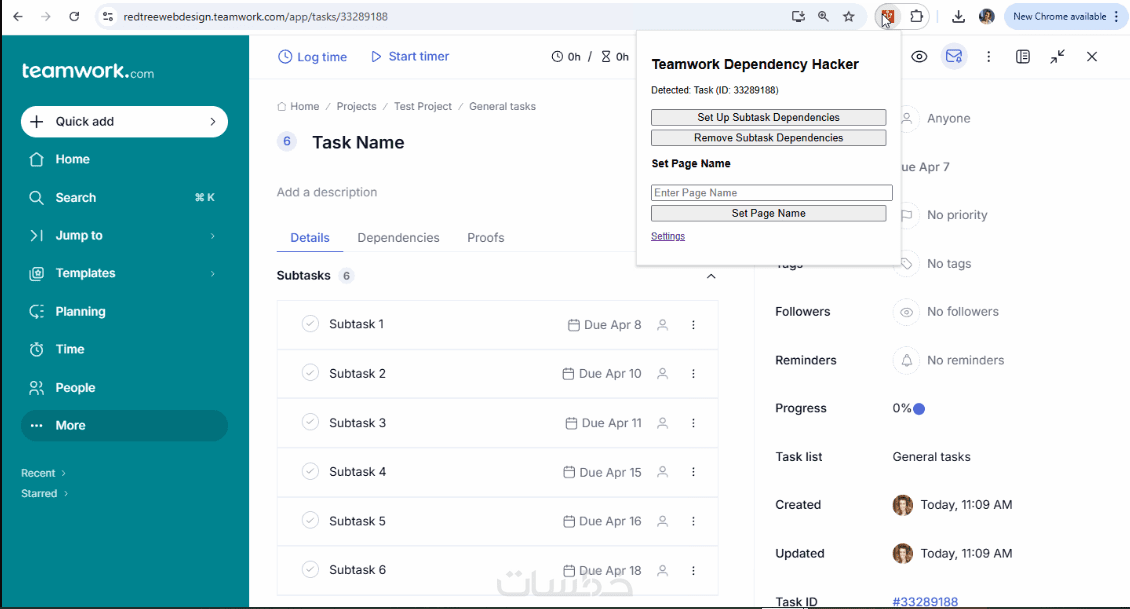
Task: Open the Proofs tab
Action: [485, 238]
